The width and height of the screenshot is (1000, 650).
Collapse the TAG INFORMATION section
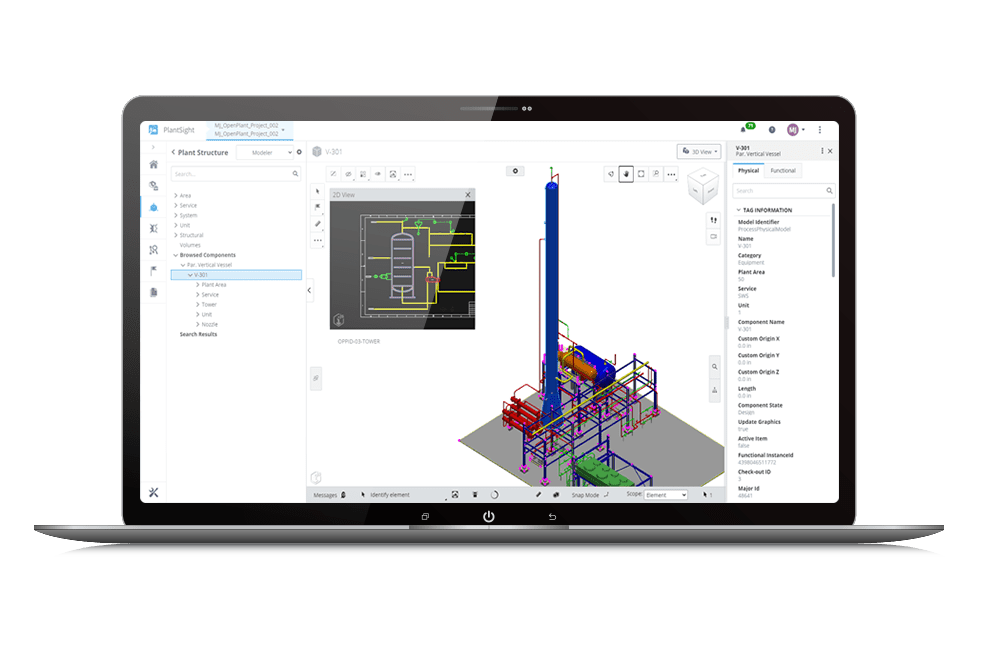click(737, 210)
